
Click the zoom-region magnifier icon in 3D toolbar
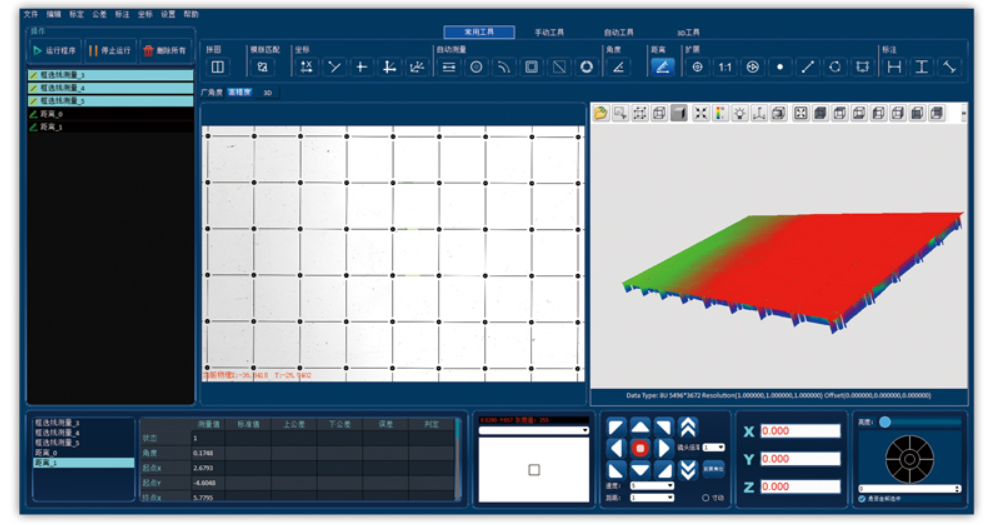tap(620, 113)
